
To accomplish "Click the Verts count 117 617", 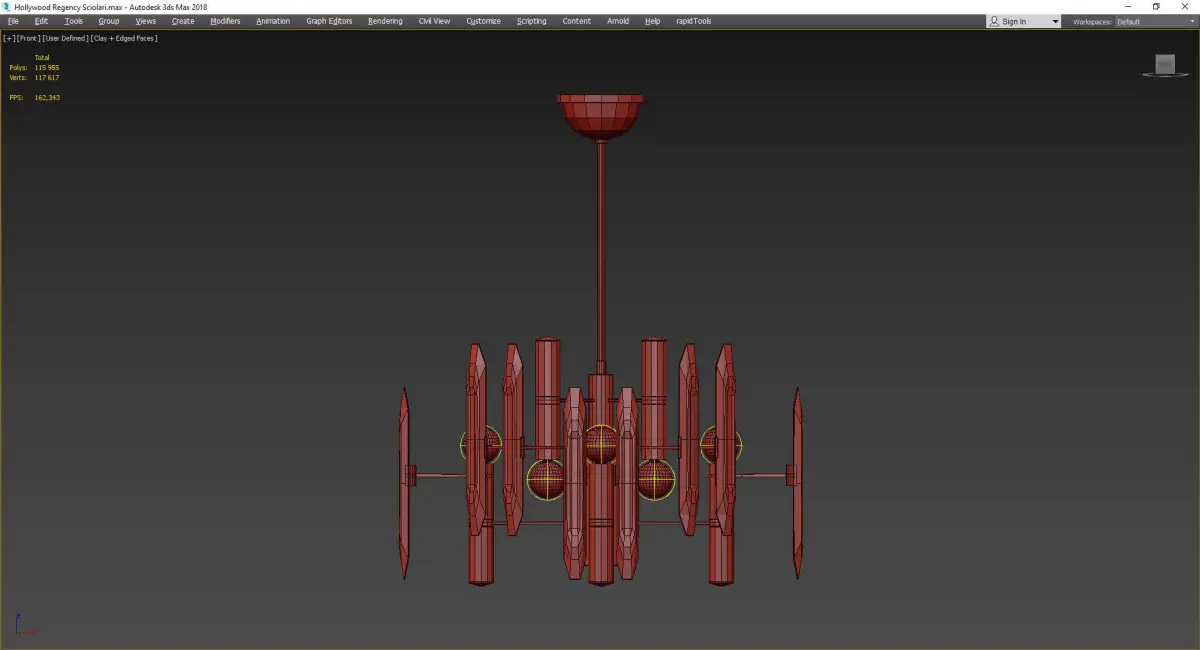I will pos(47,77).
